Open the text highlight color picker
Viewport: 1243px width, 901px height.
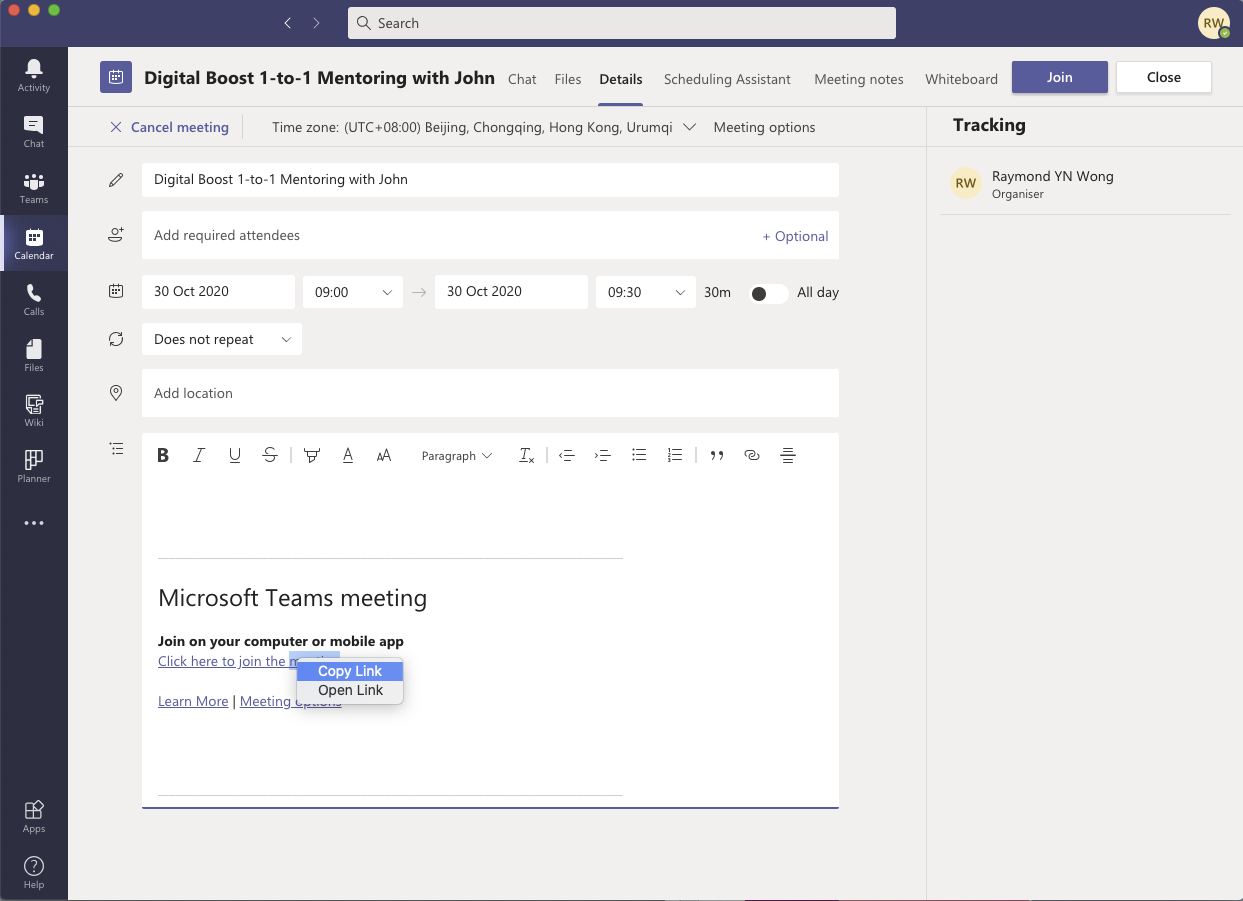click(312, 456)
